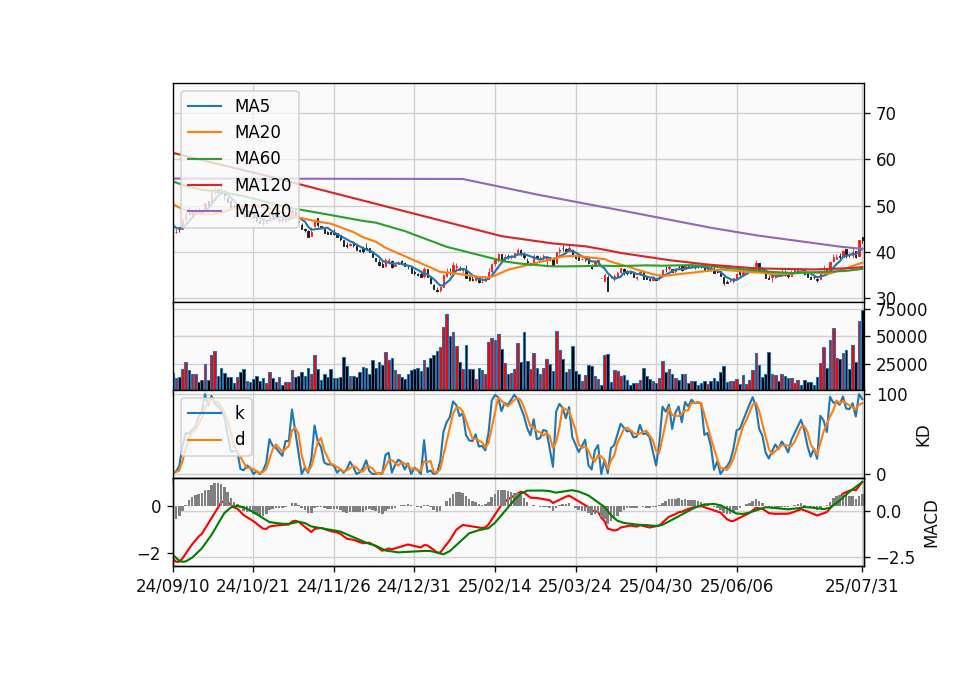Click the volume axis value 50000

pos(901,337)
